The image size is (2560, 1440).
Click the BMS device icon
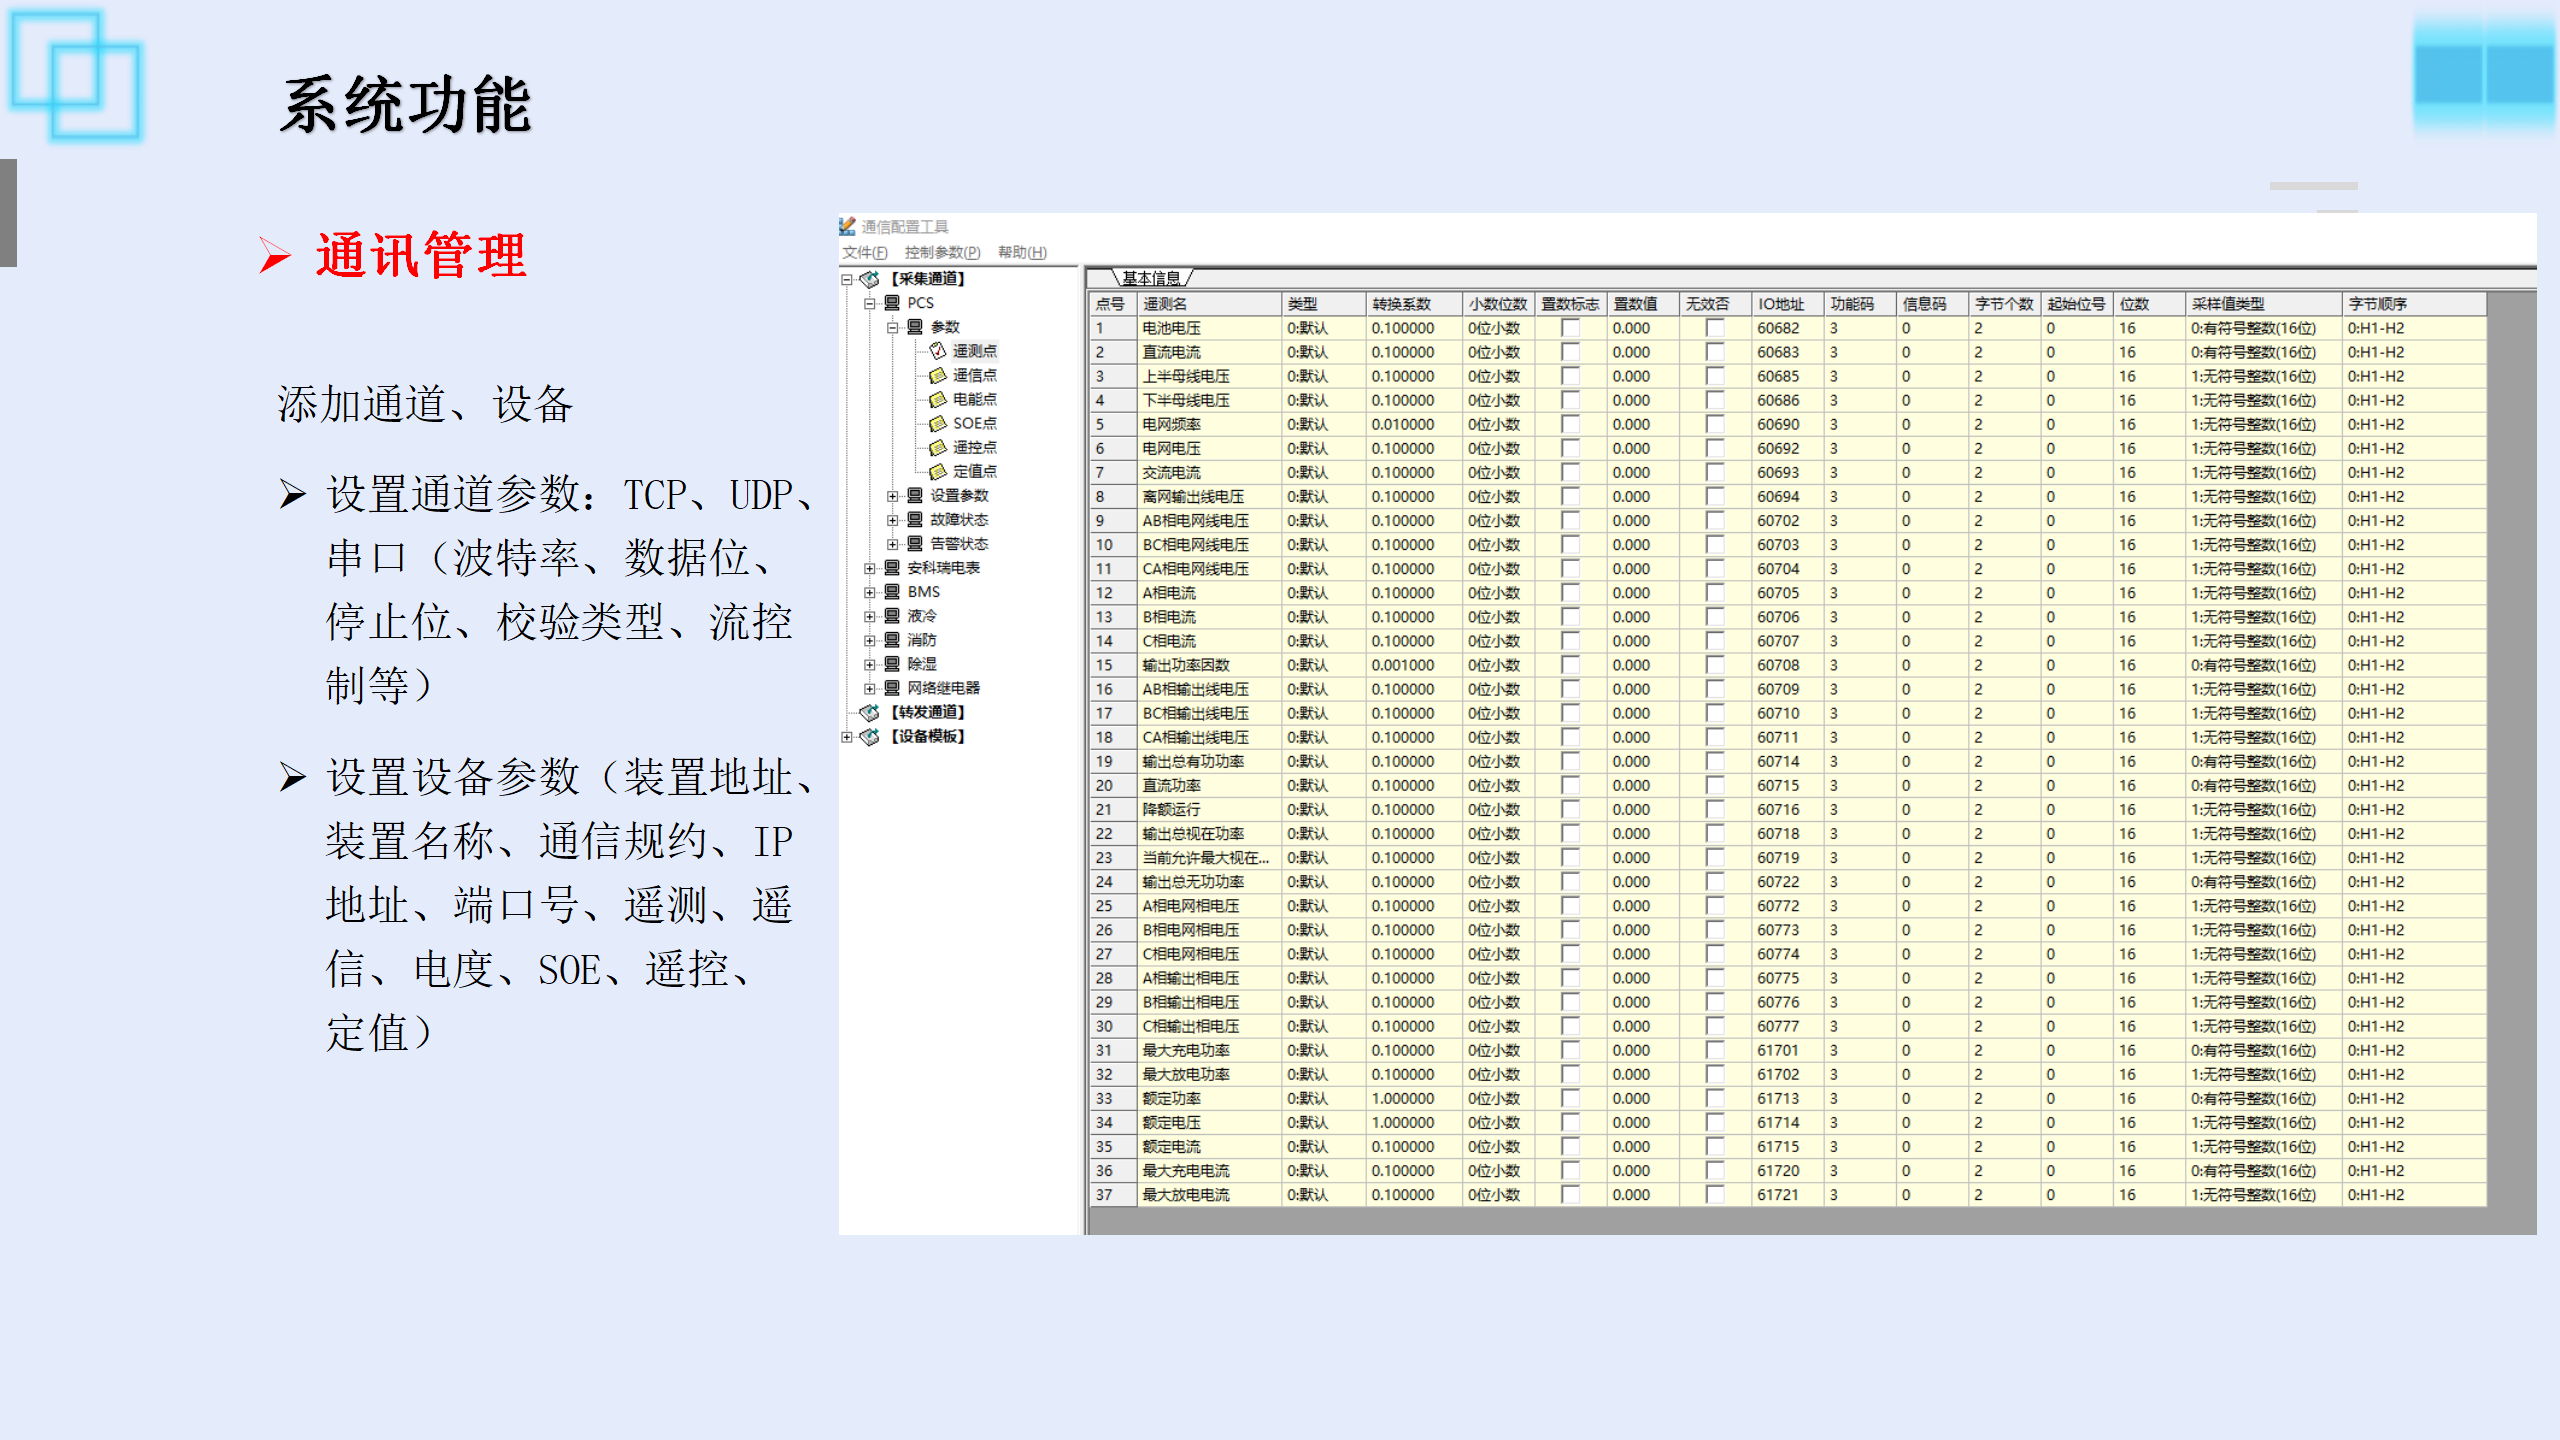click(x=892, y=591)
